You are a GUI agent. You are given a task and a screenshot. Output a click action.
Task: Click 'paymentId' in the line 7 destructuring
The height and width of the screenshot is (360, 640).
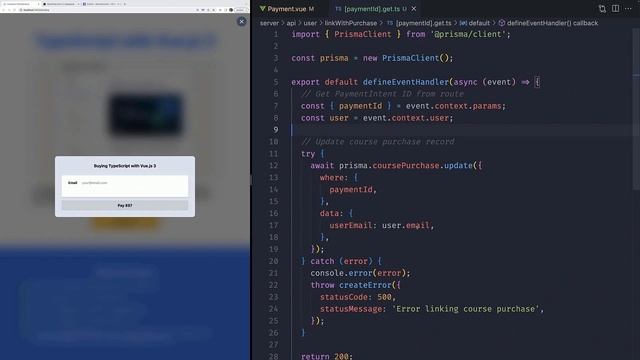pos(360,106)
